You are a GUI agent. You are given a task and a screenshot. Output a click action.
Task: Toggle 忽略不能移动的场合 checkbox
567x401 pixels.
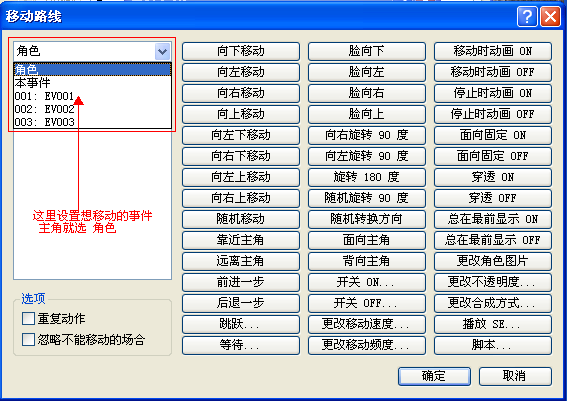coord(28,340)
